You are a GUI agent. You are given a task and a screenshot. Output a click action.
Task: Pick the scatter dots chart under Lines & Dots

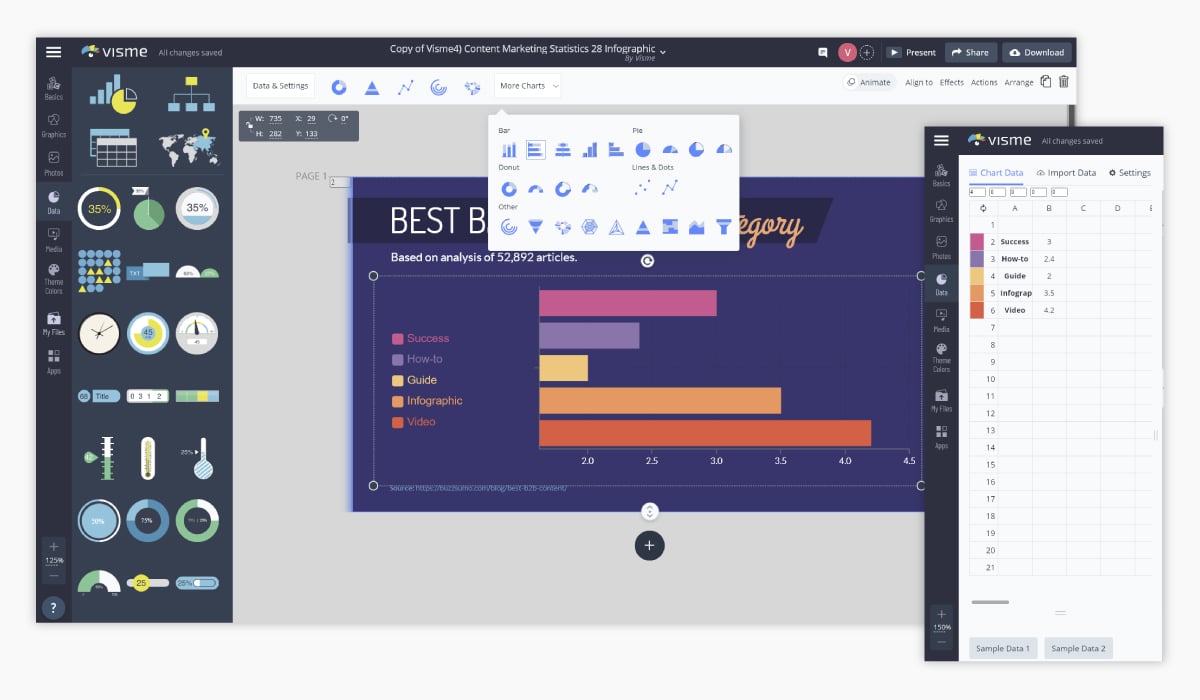pos(642,187)
